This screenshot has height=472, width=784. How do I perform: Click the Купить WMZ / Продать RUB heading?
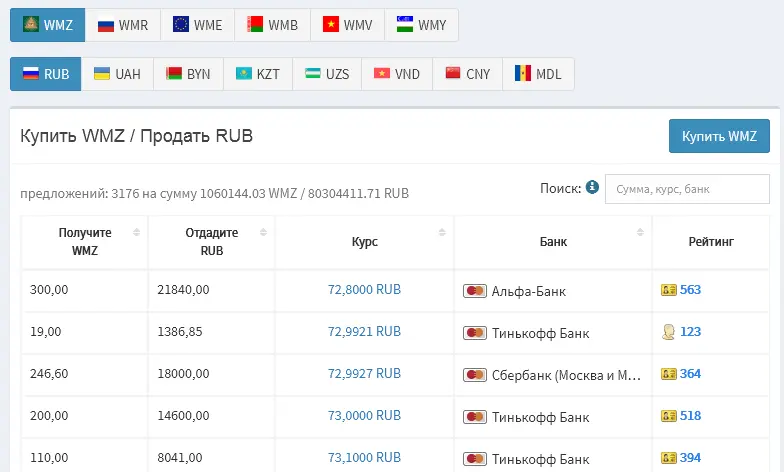tap(136, 136)
